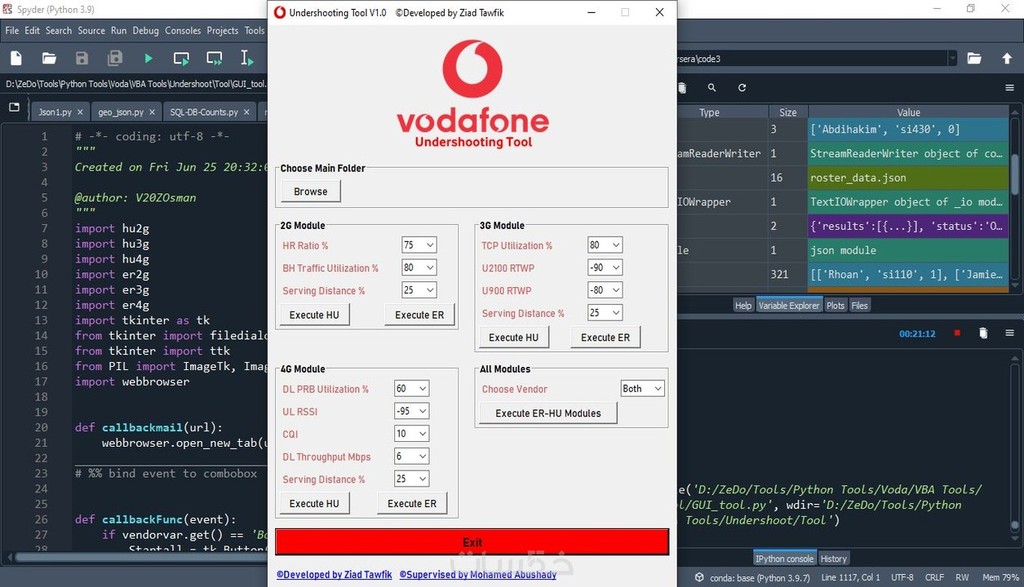
Task: Open the File menu in Spyder
Action: [12, 31]
